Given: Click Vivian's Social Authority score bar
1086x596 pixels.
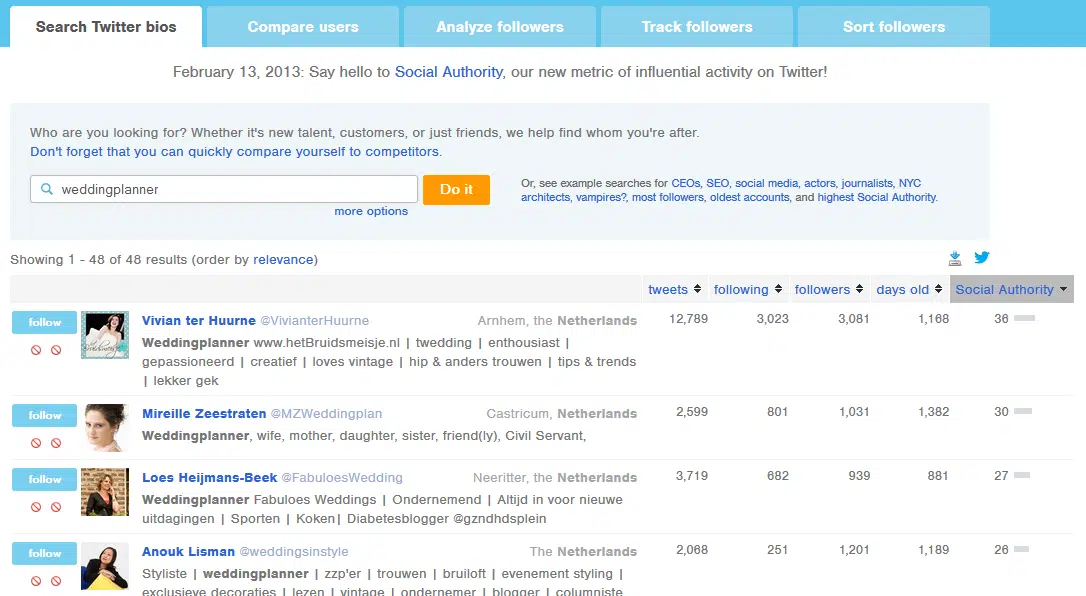Looking at the screenshot, I should click(1024, 319).
